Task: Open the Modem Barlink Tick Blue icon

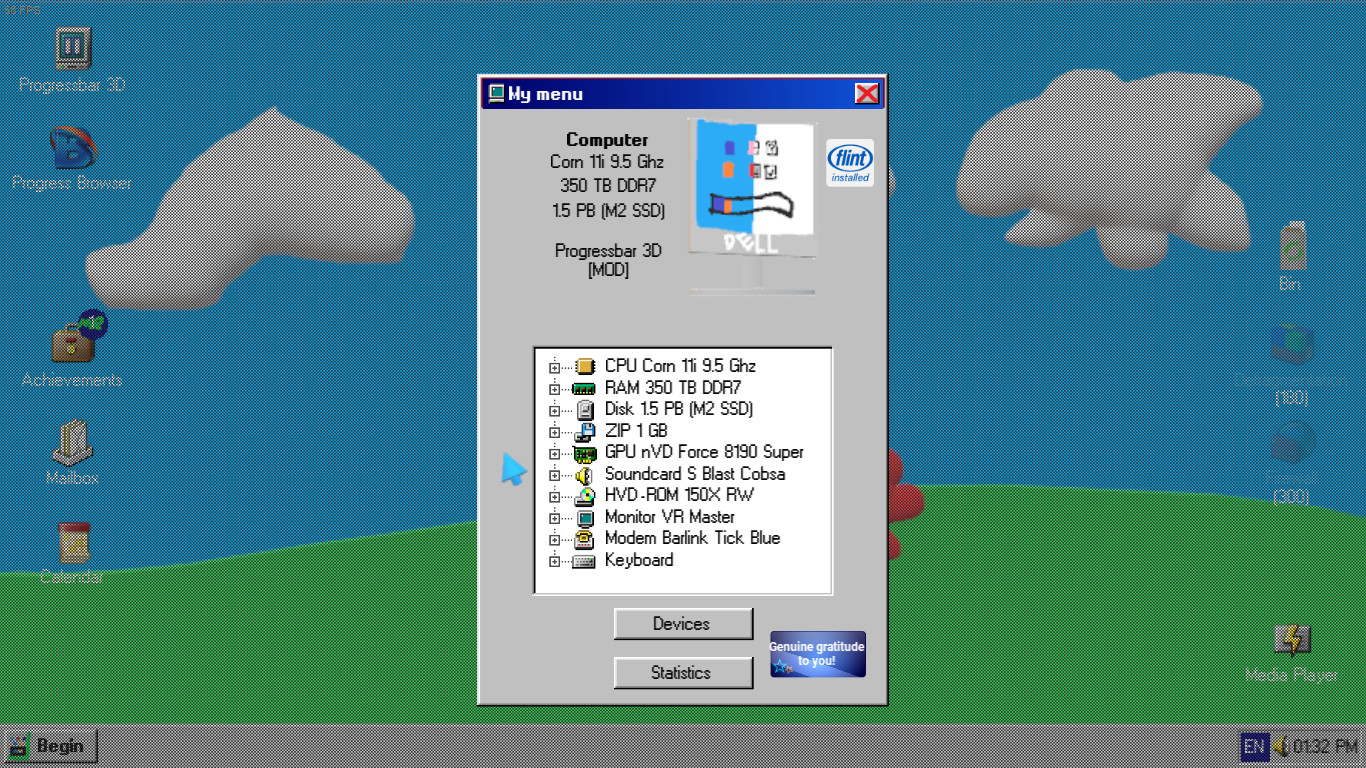Action: pyautogui.click(x=585, y=538)
